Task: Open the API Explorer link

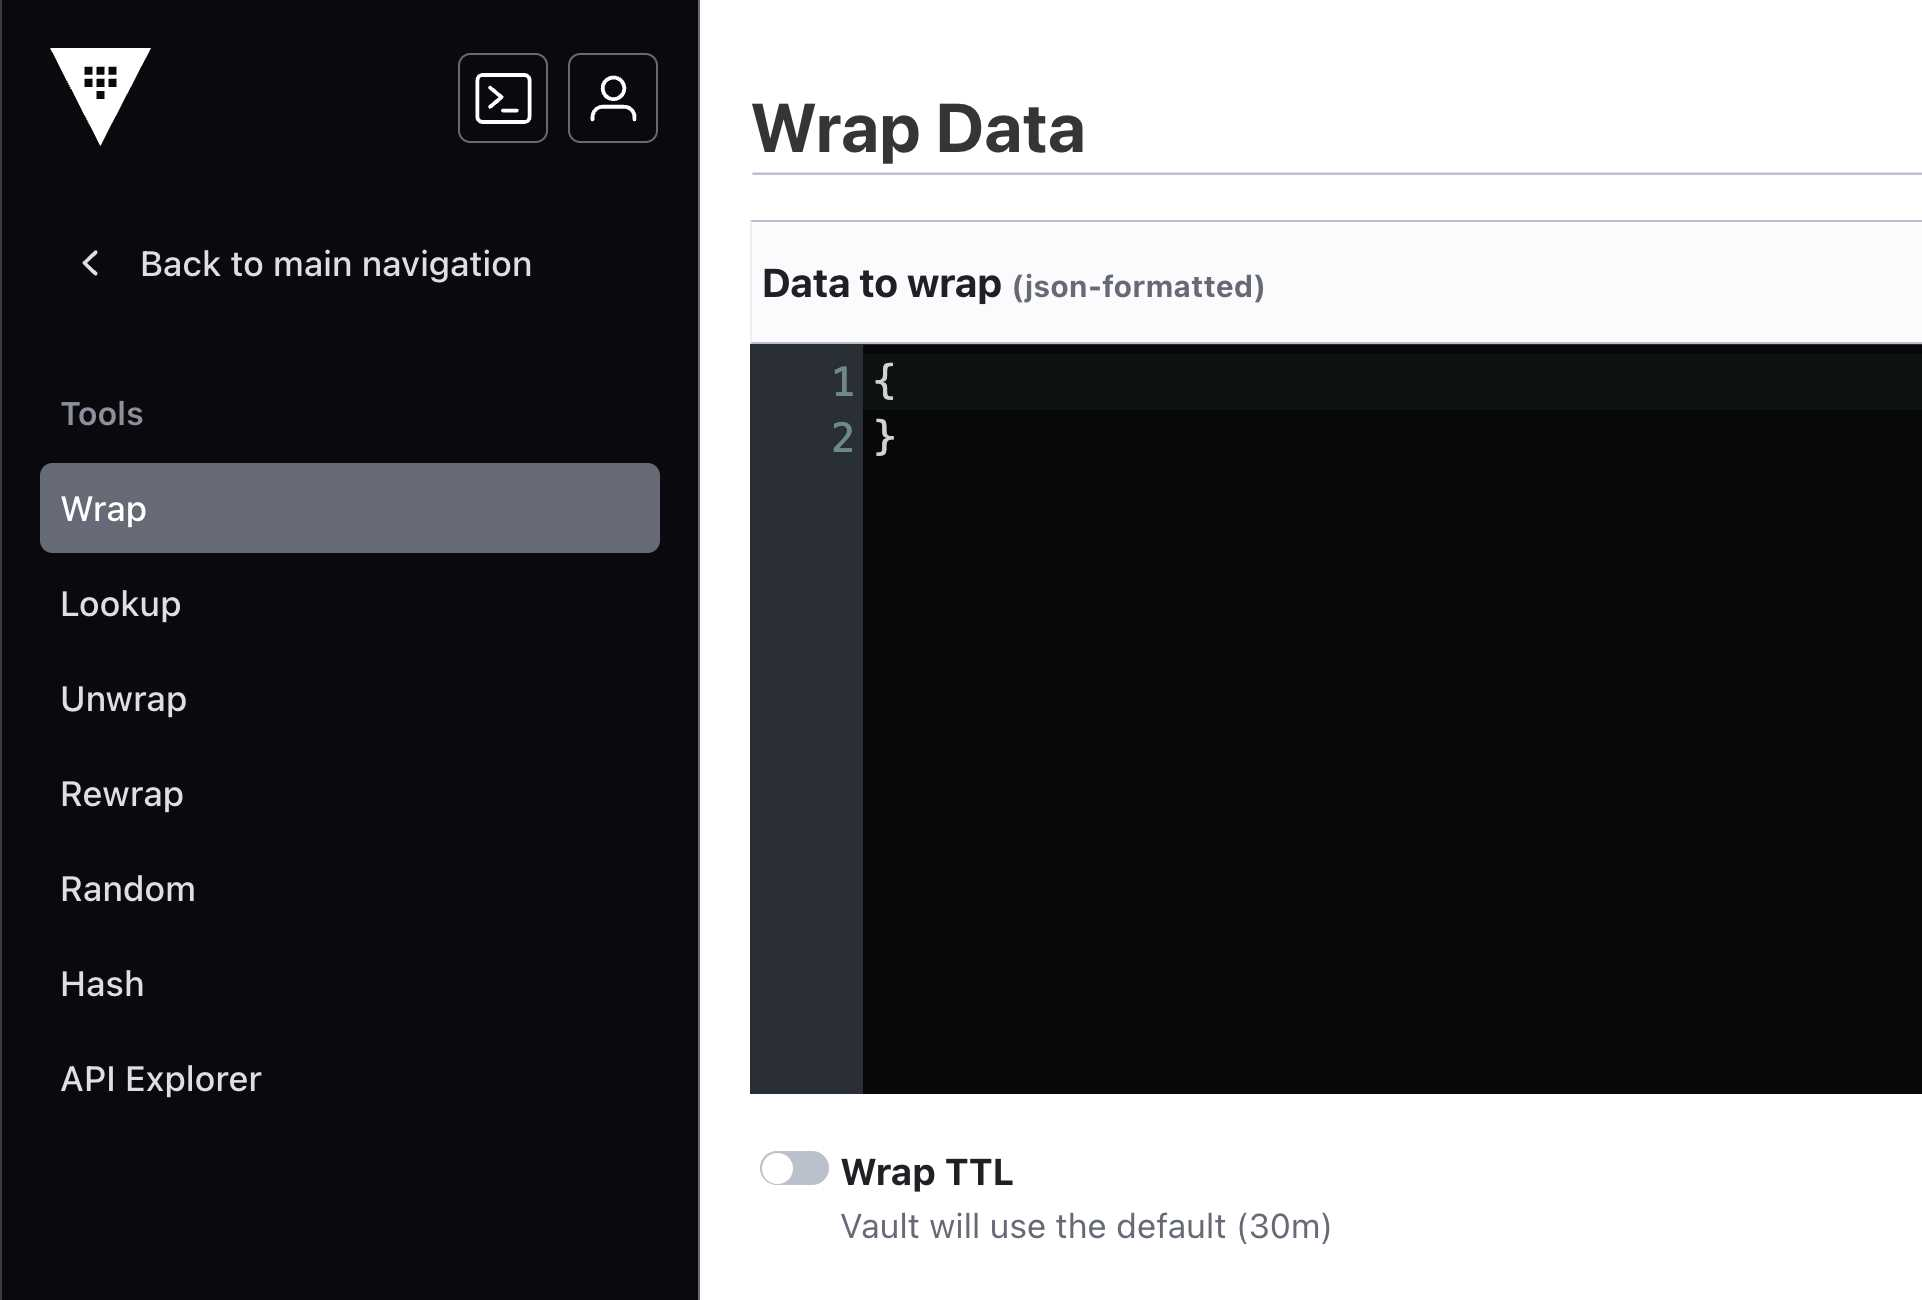Action: (x=161, y=1079)
